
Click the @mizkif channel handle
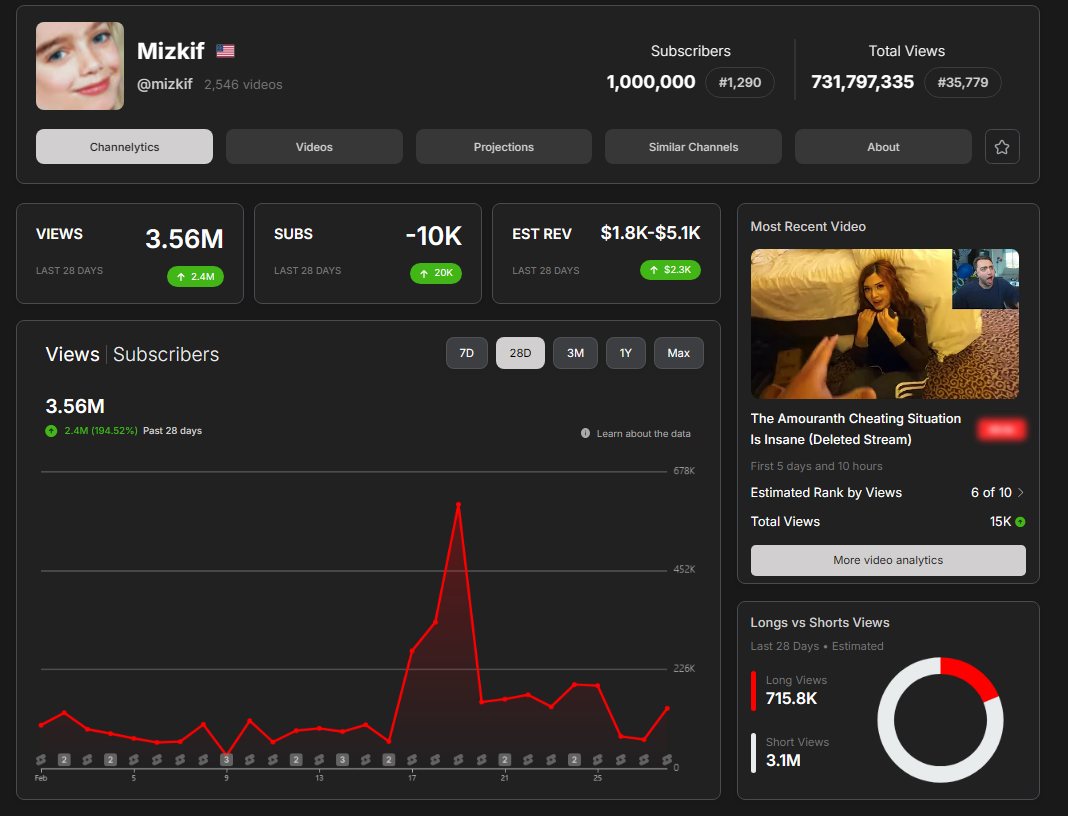click(x=165, y=84)
